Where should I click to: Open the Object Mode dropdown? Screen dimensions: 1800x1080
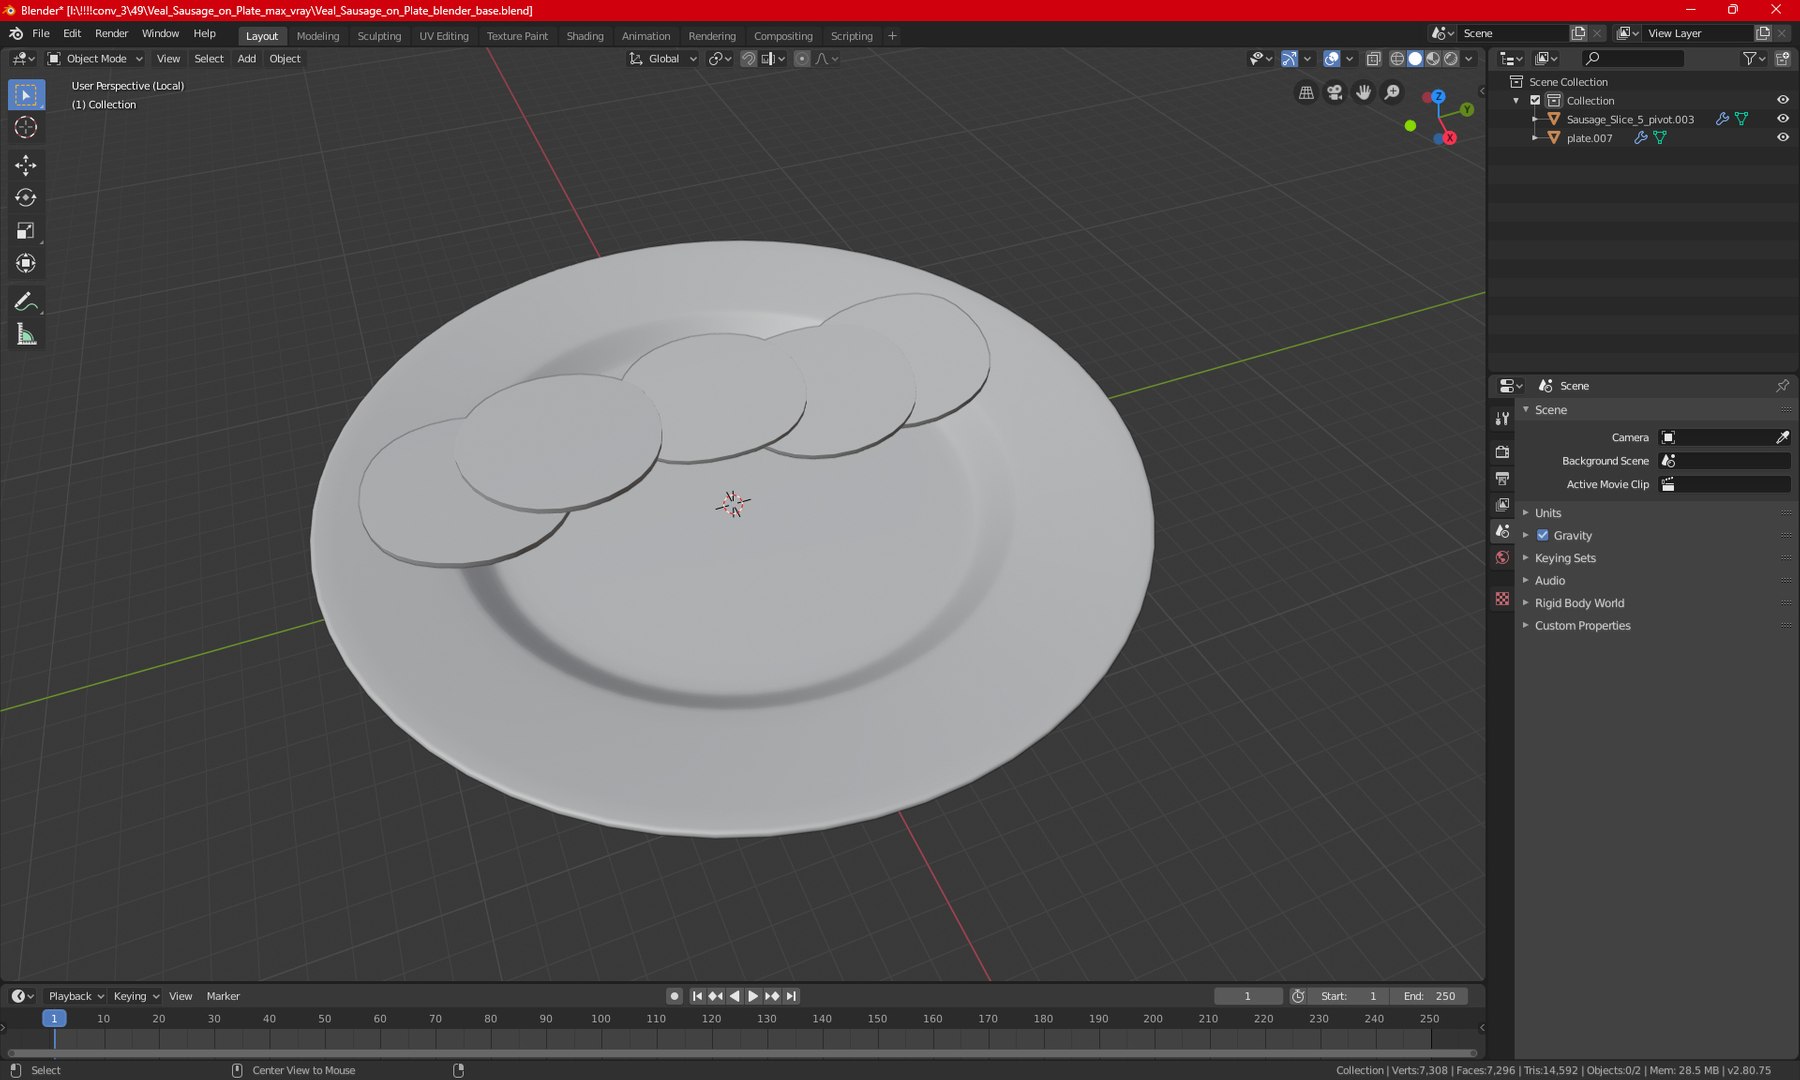(96, 59)
